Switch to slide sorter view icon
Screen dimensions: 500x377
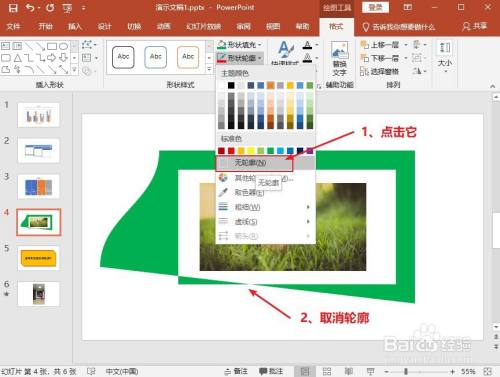(327, 371)
